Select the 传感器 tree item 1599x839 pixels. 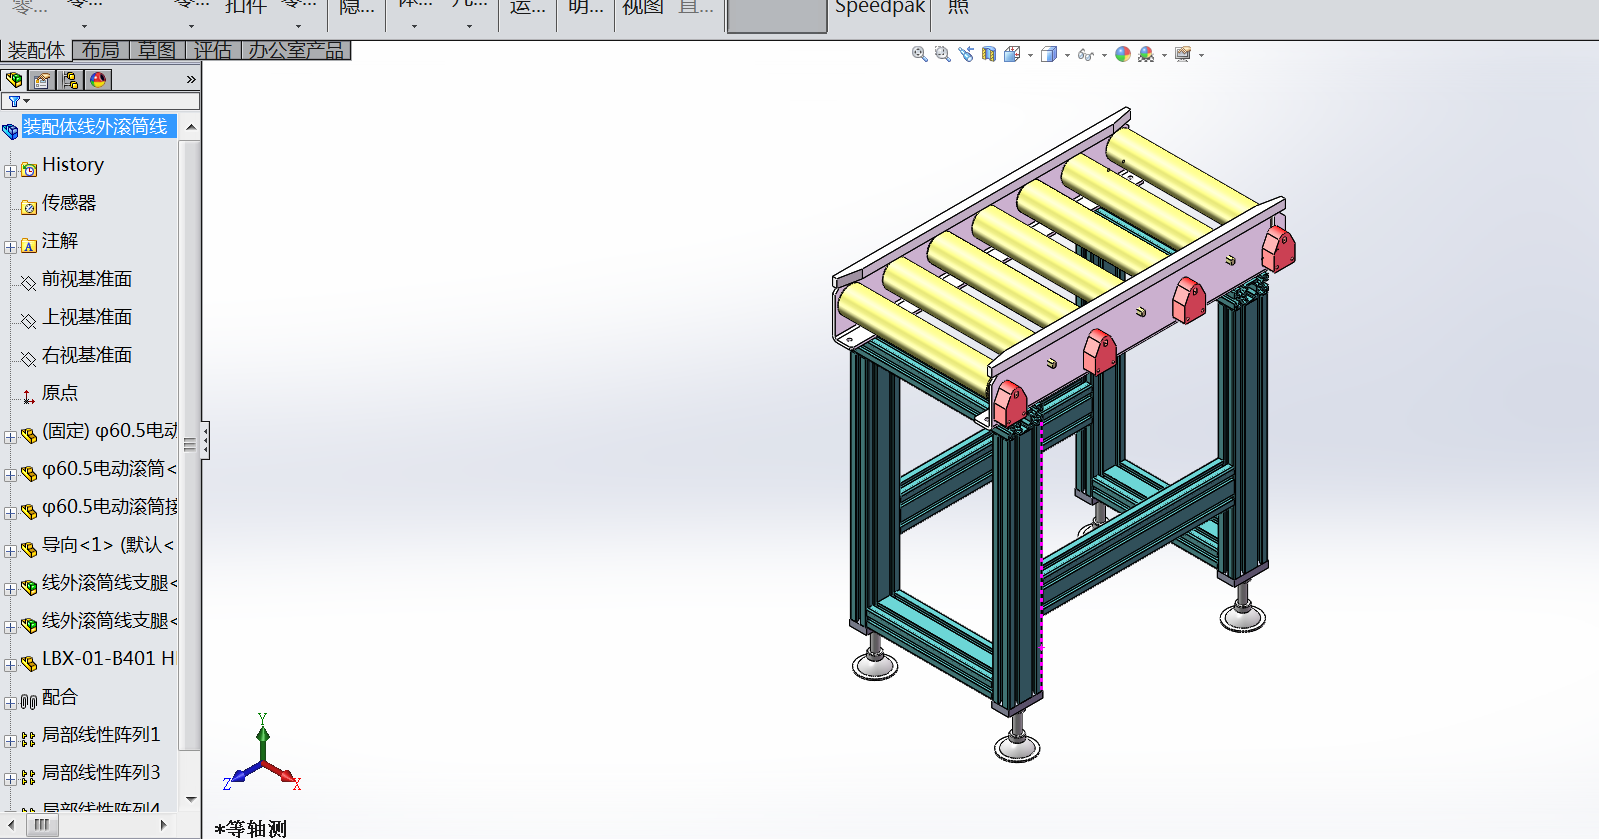pyautogui.click(x=69, y=203)
